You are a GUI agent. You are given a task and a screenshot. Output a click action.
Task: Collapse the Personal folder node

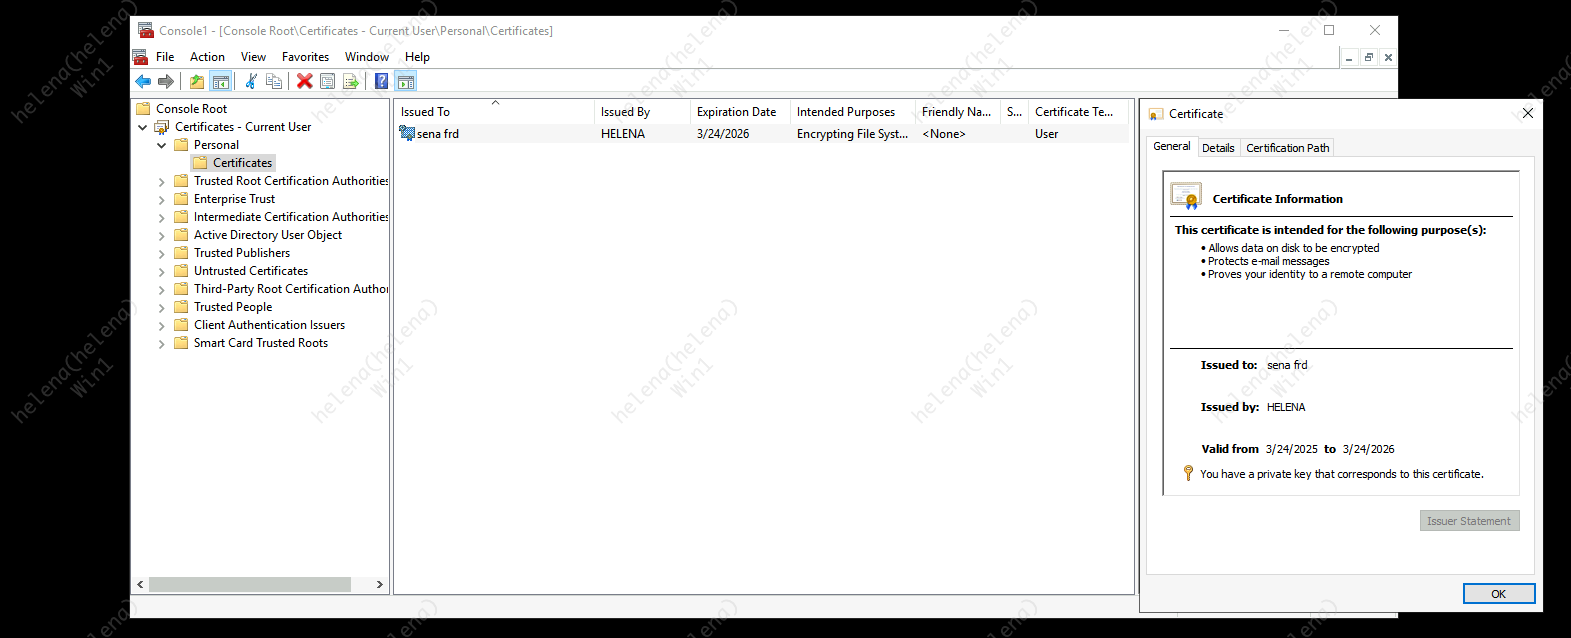[x=162, y=146]
